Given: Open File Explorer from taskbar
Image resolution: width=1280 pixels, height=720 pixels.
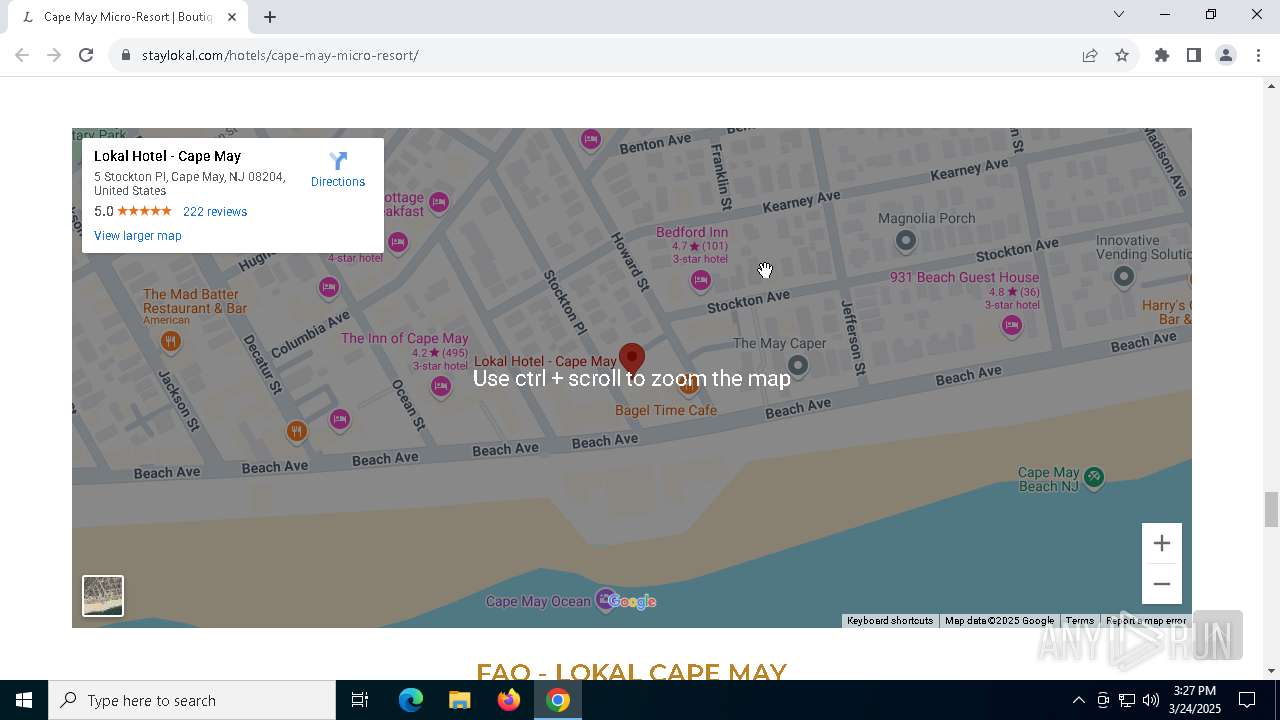Looking at the screenshot, I should tap(459, 700).
